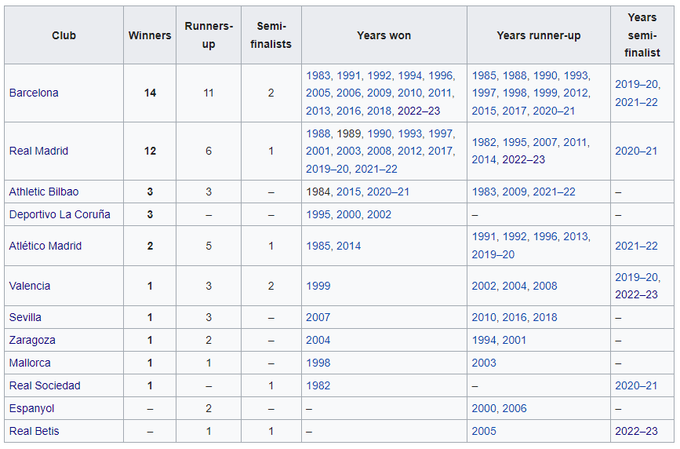
Task: Open 2003 in Mallorca's runner-up years
Action: [486, 363]
